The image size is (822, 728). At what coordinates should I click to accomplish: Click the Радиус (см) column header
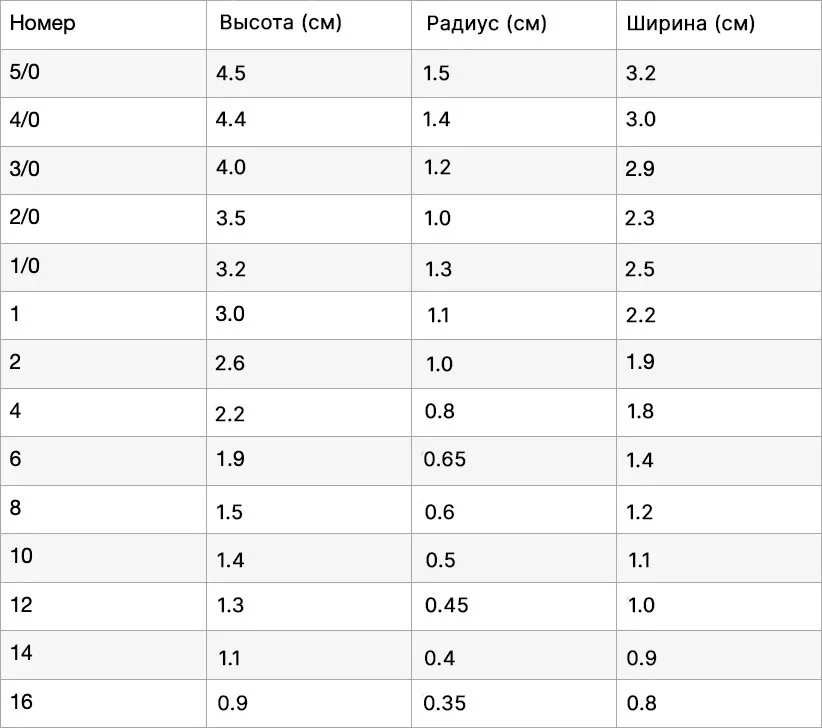coord(486,24)
